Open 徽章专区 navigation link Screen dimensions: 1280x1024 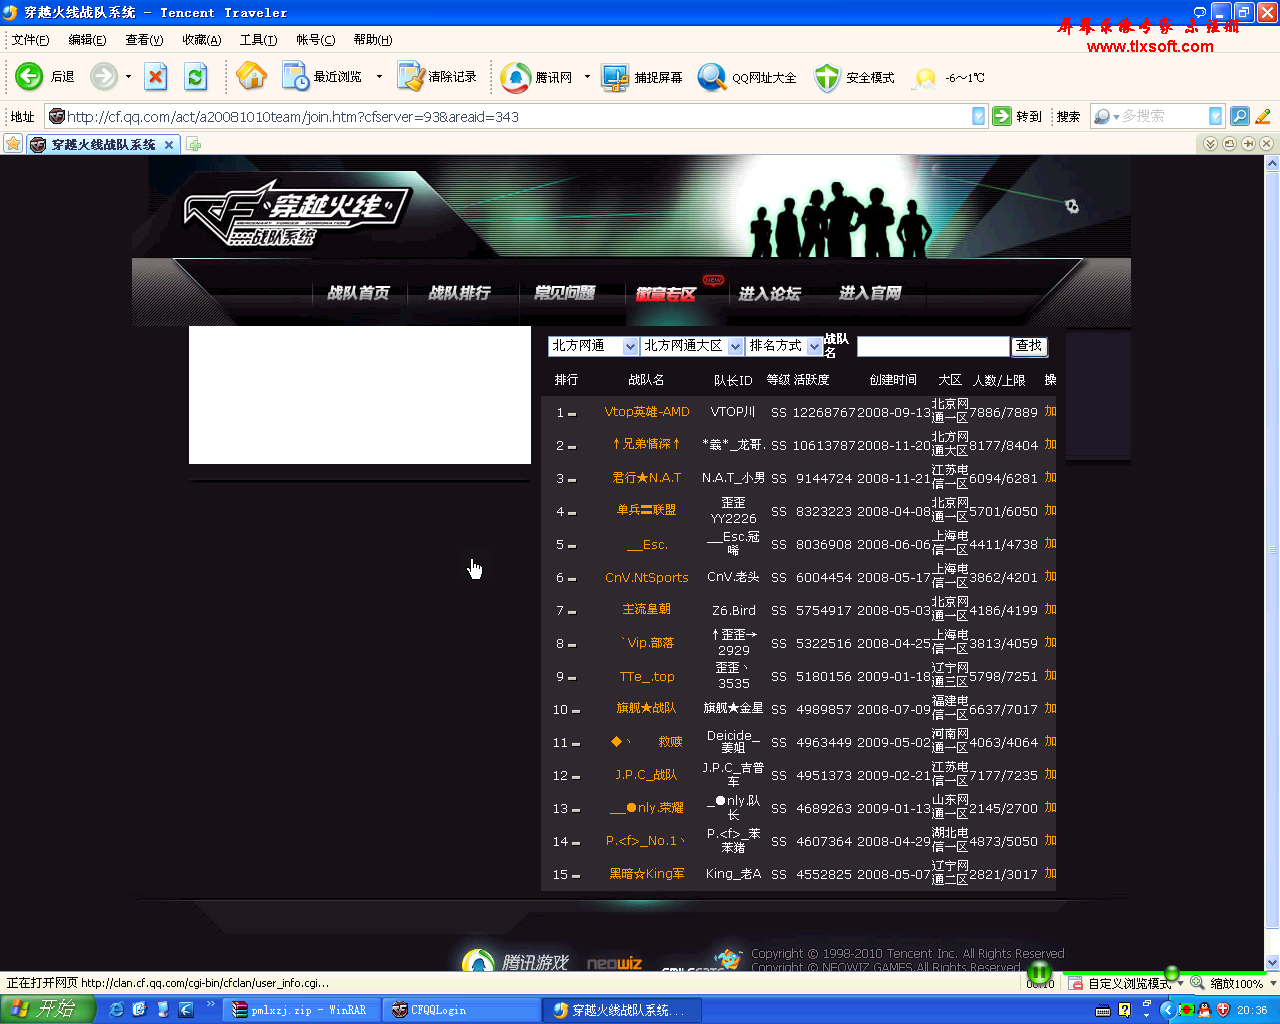[x=666, y=293]
